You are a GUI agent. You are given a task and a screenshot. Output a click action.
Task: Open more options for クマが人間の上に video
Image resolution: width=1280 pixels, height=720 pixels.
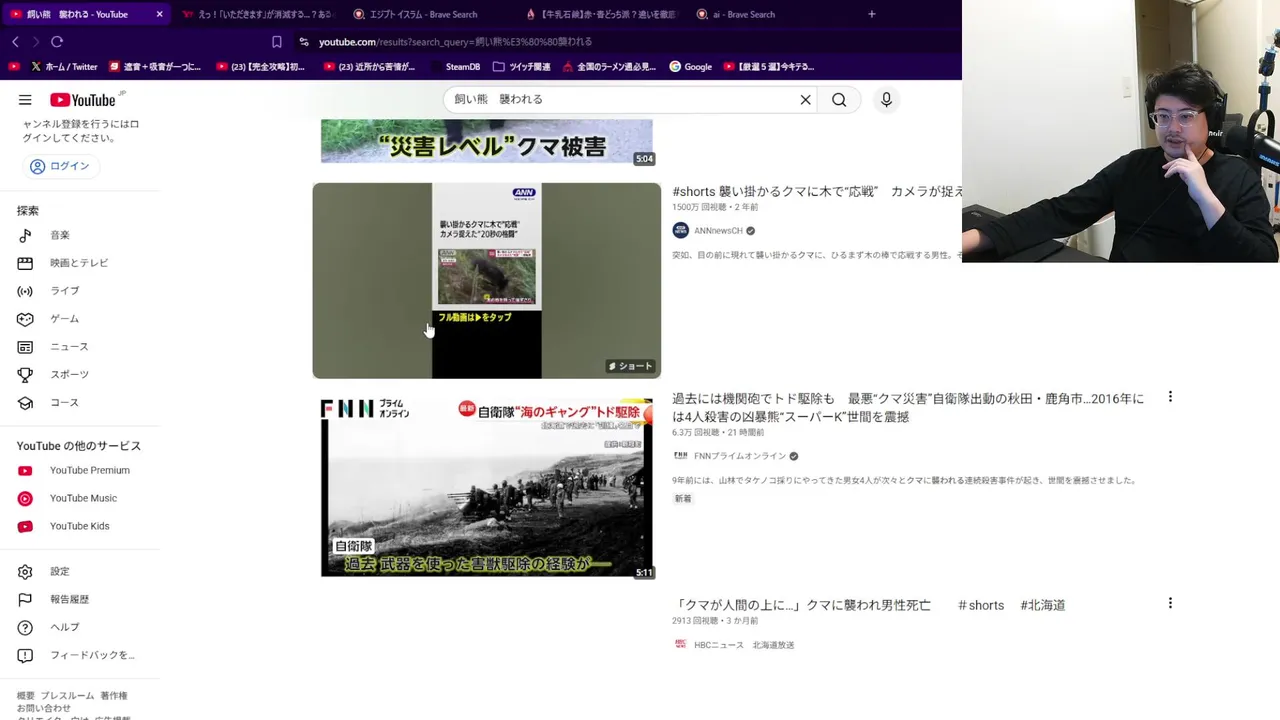[x=1170, y=604]
